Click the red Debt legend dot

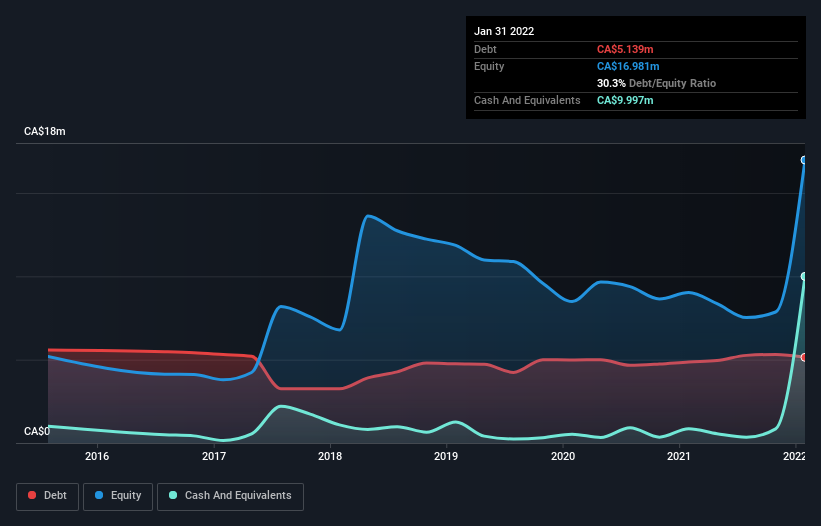[32, 495]
